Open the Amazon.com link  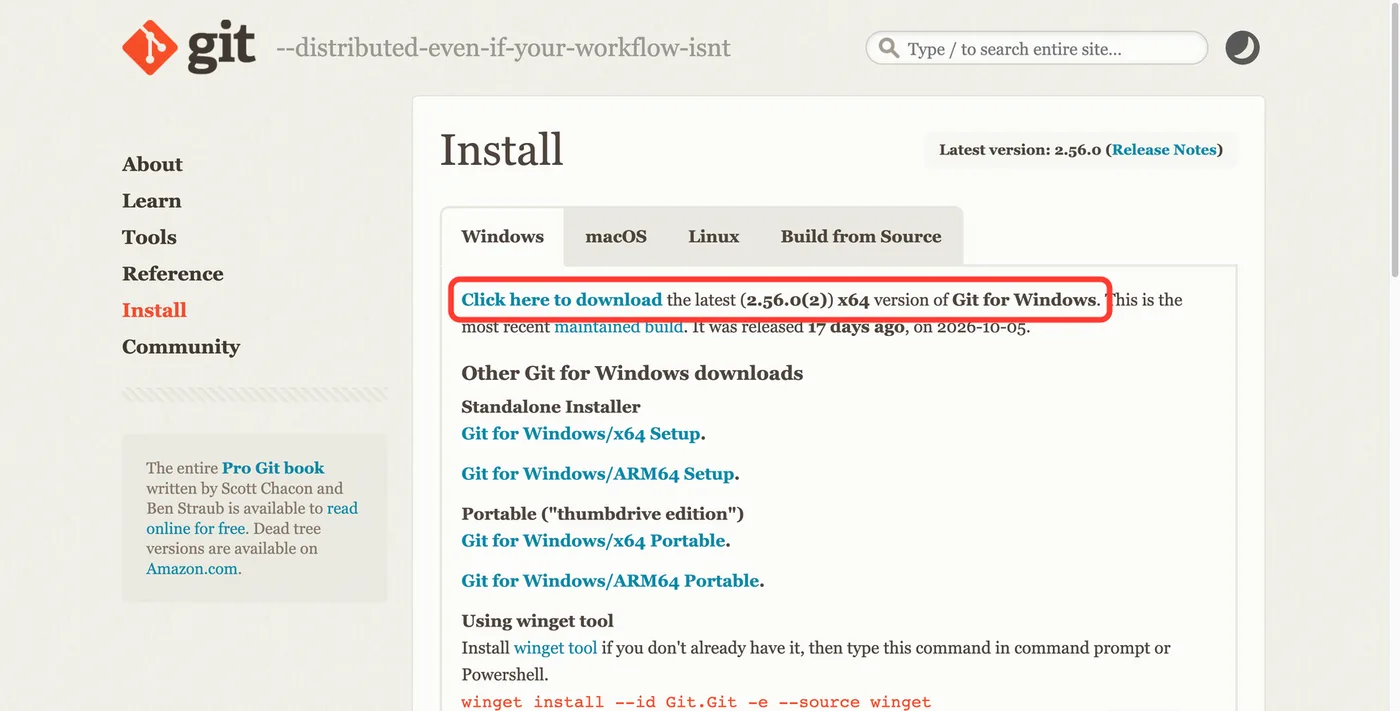[x=192, y=569]
